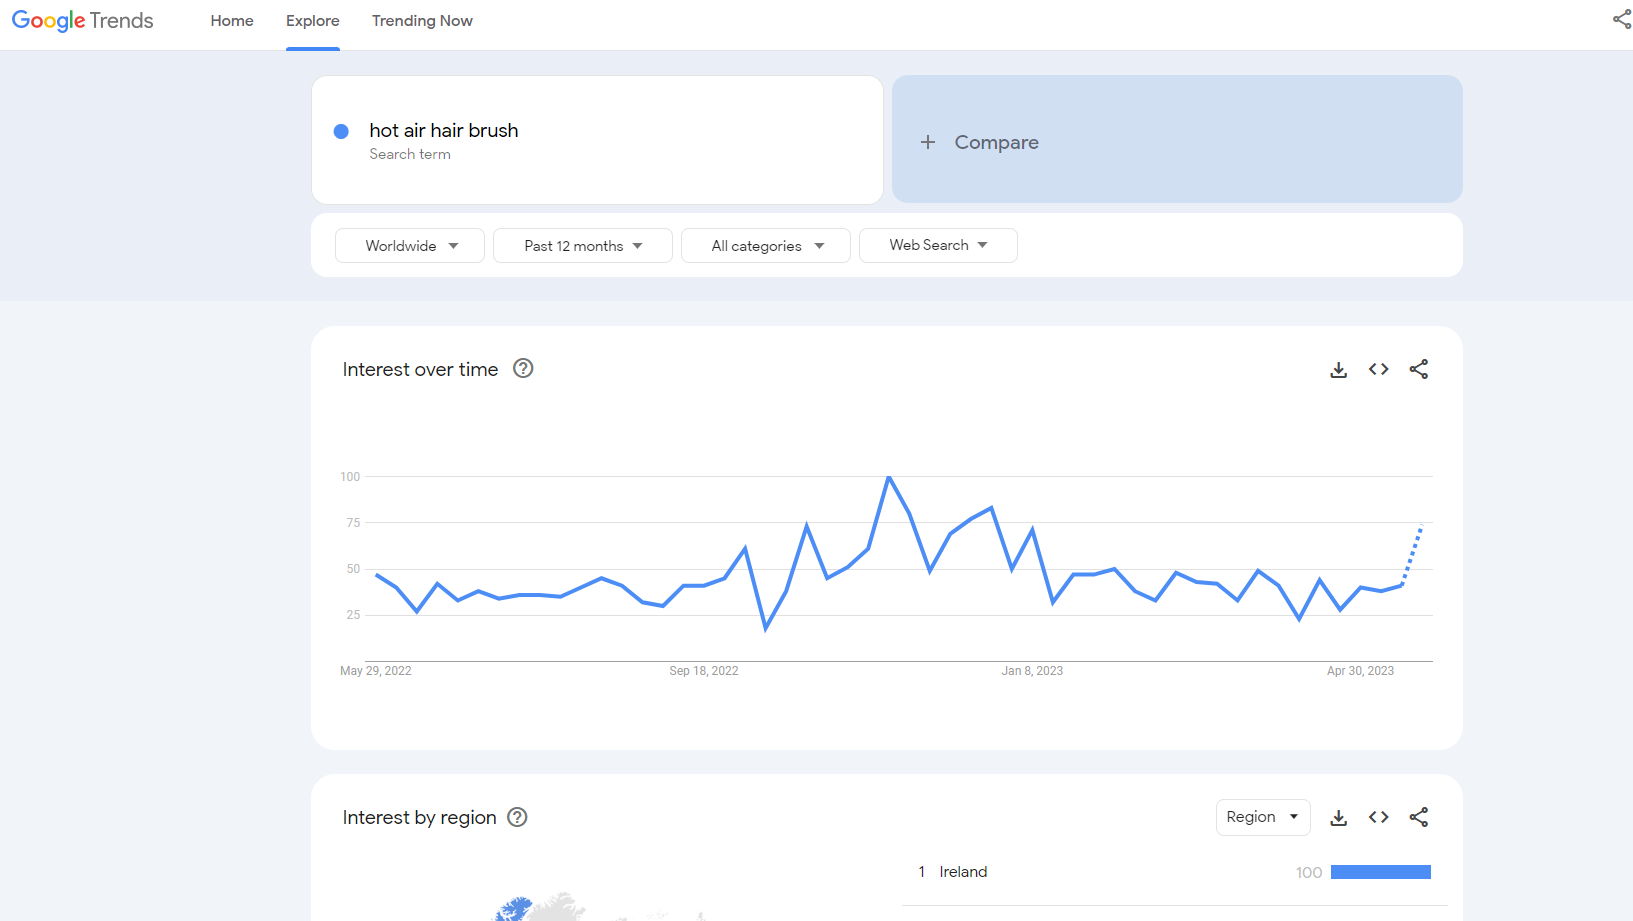This screenshot has height=921, width=1633.
Task: Open embed code for Interest over time
Action: click(1379, 369)
